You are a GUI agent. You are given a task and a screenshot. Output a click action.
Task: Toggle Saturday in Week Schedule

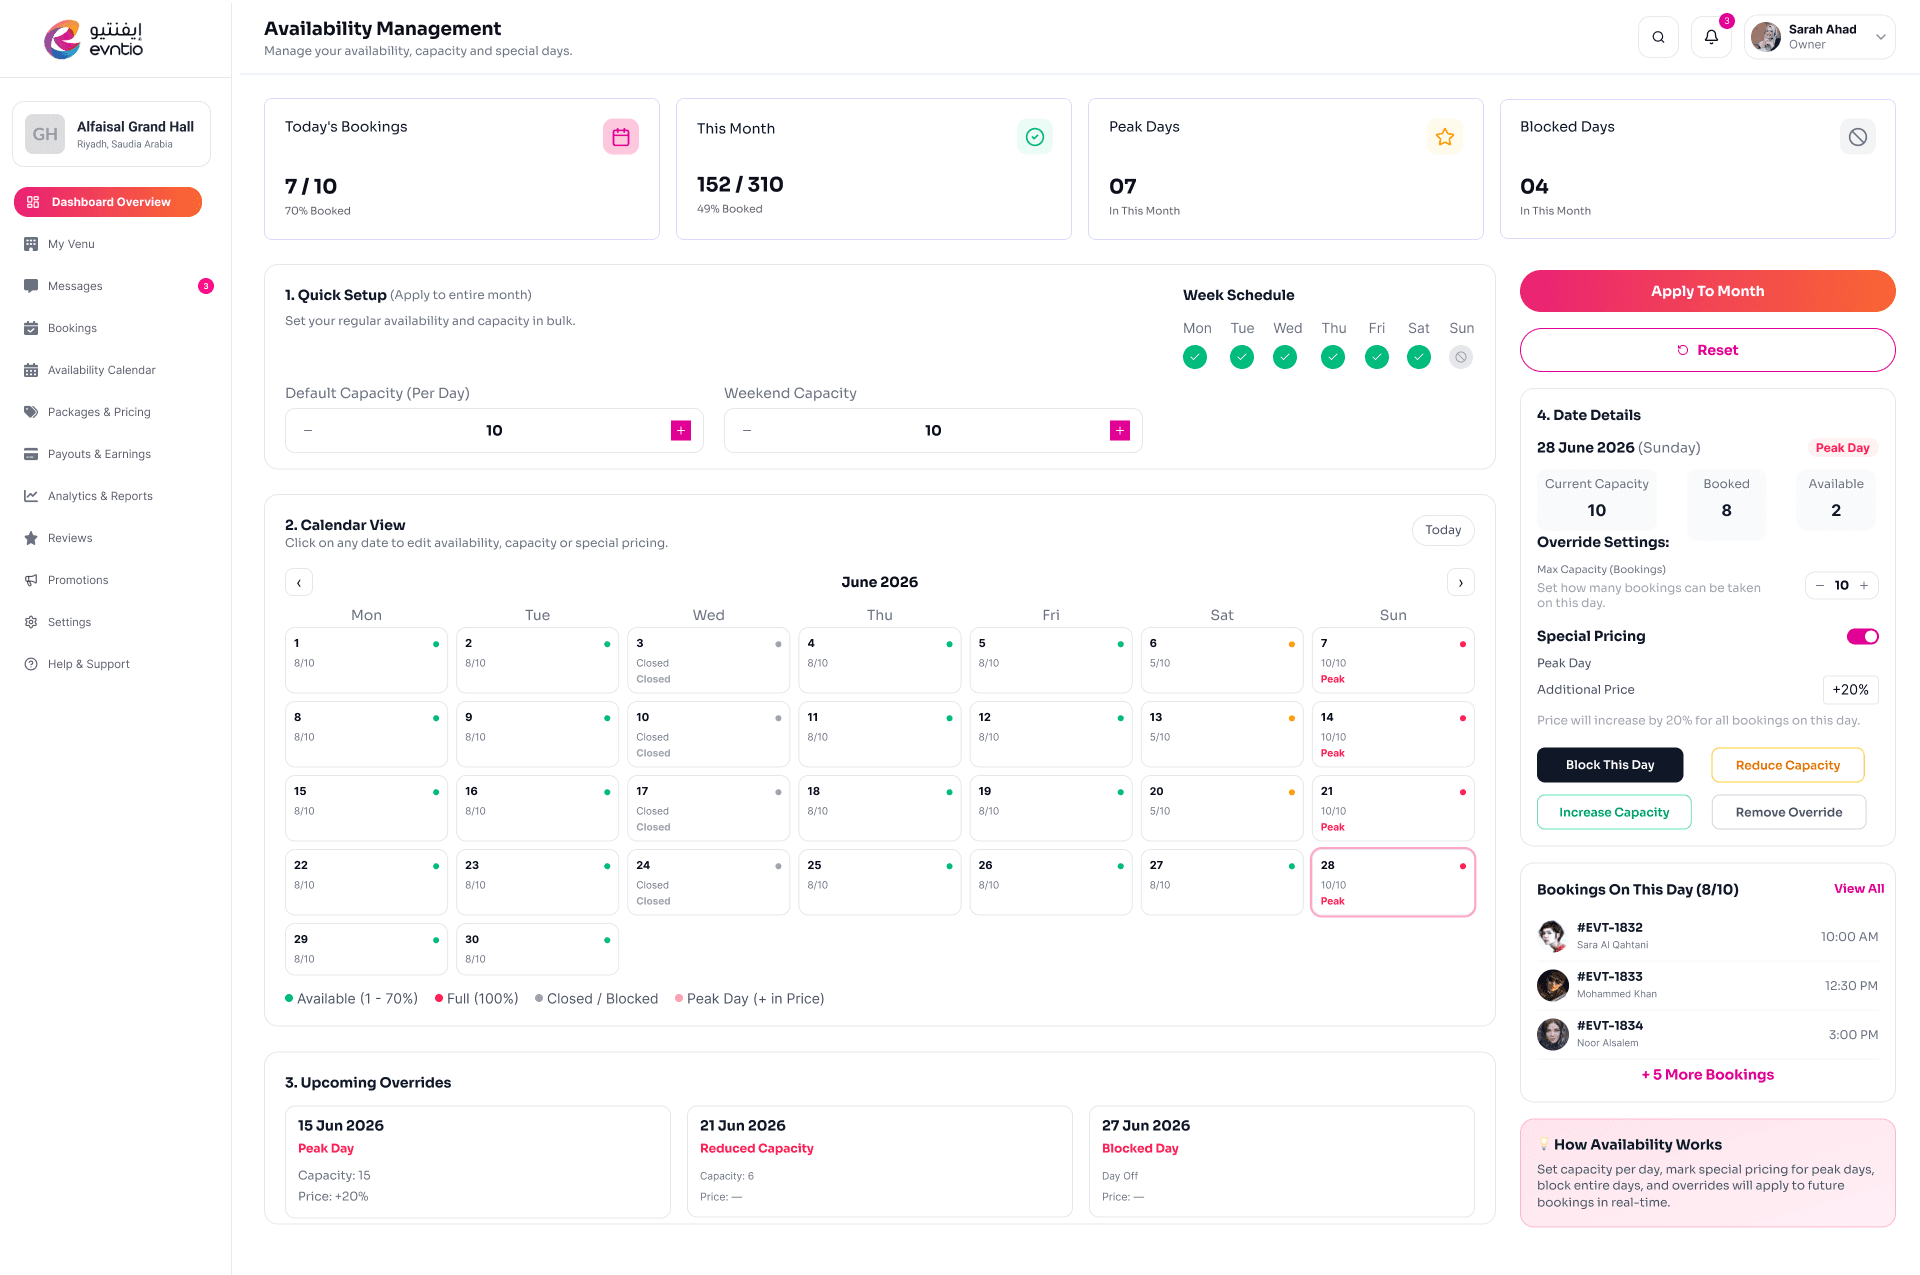point(1419,357)
